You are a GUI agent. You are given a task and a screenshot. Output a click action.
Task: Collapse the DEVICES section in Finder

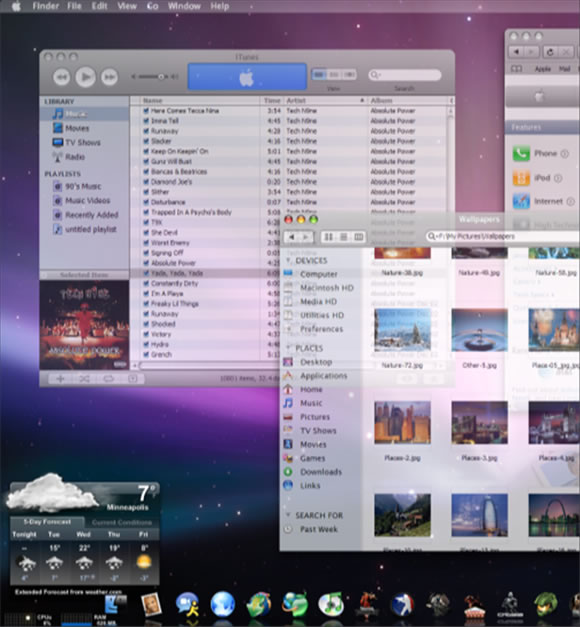(x=288, y=260)
